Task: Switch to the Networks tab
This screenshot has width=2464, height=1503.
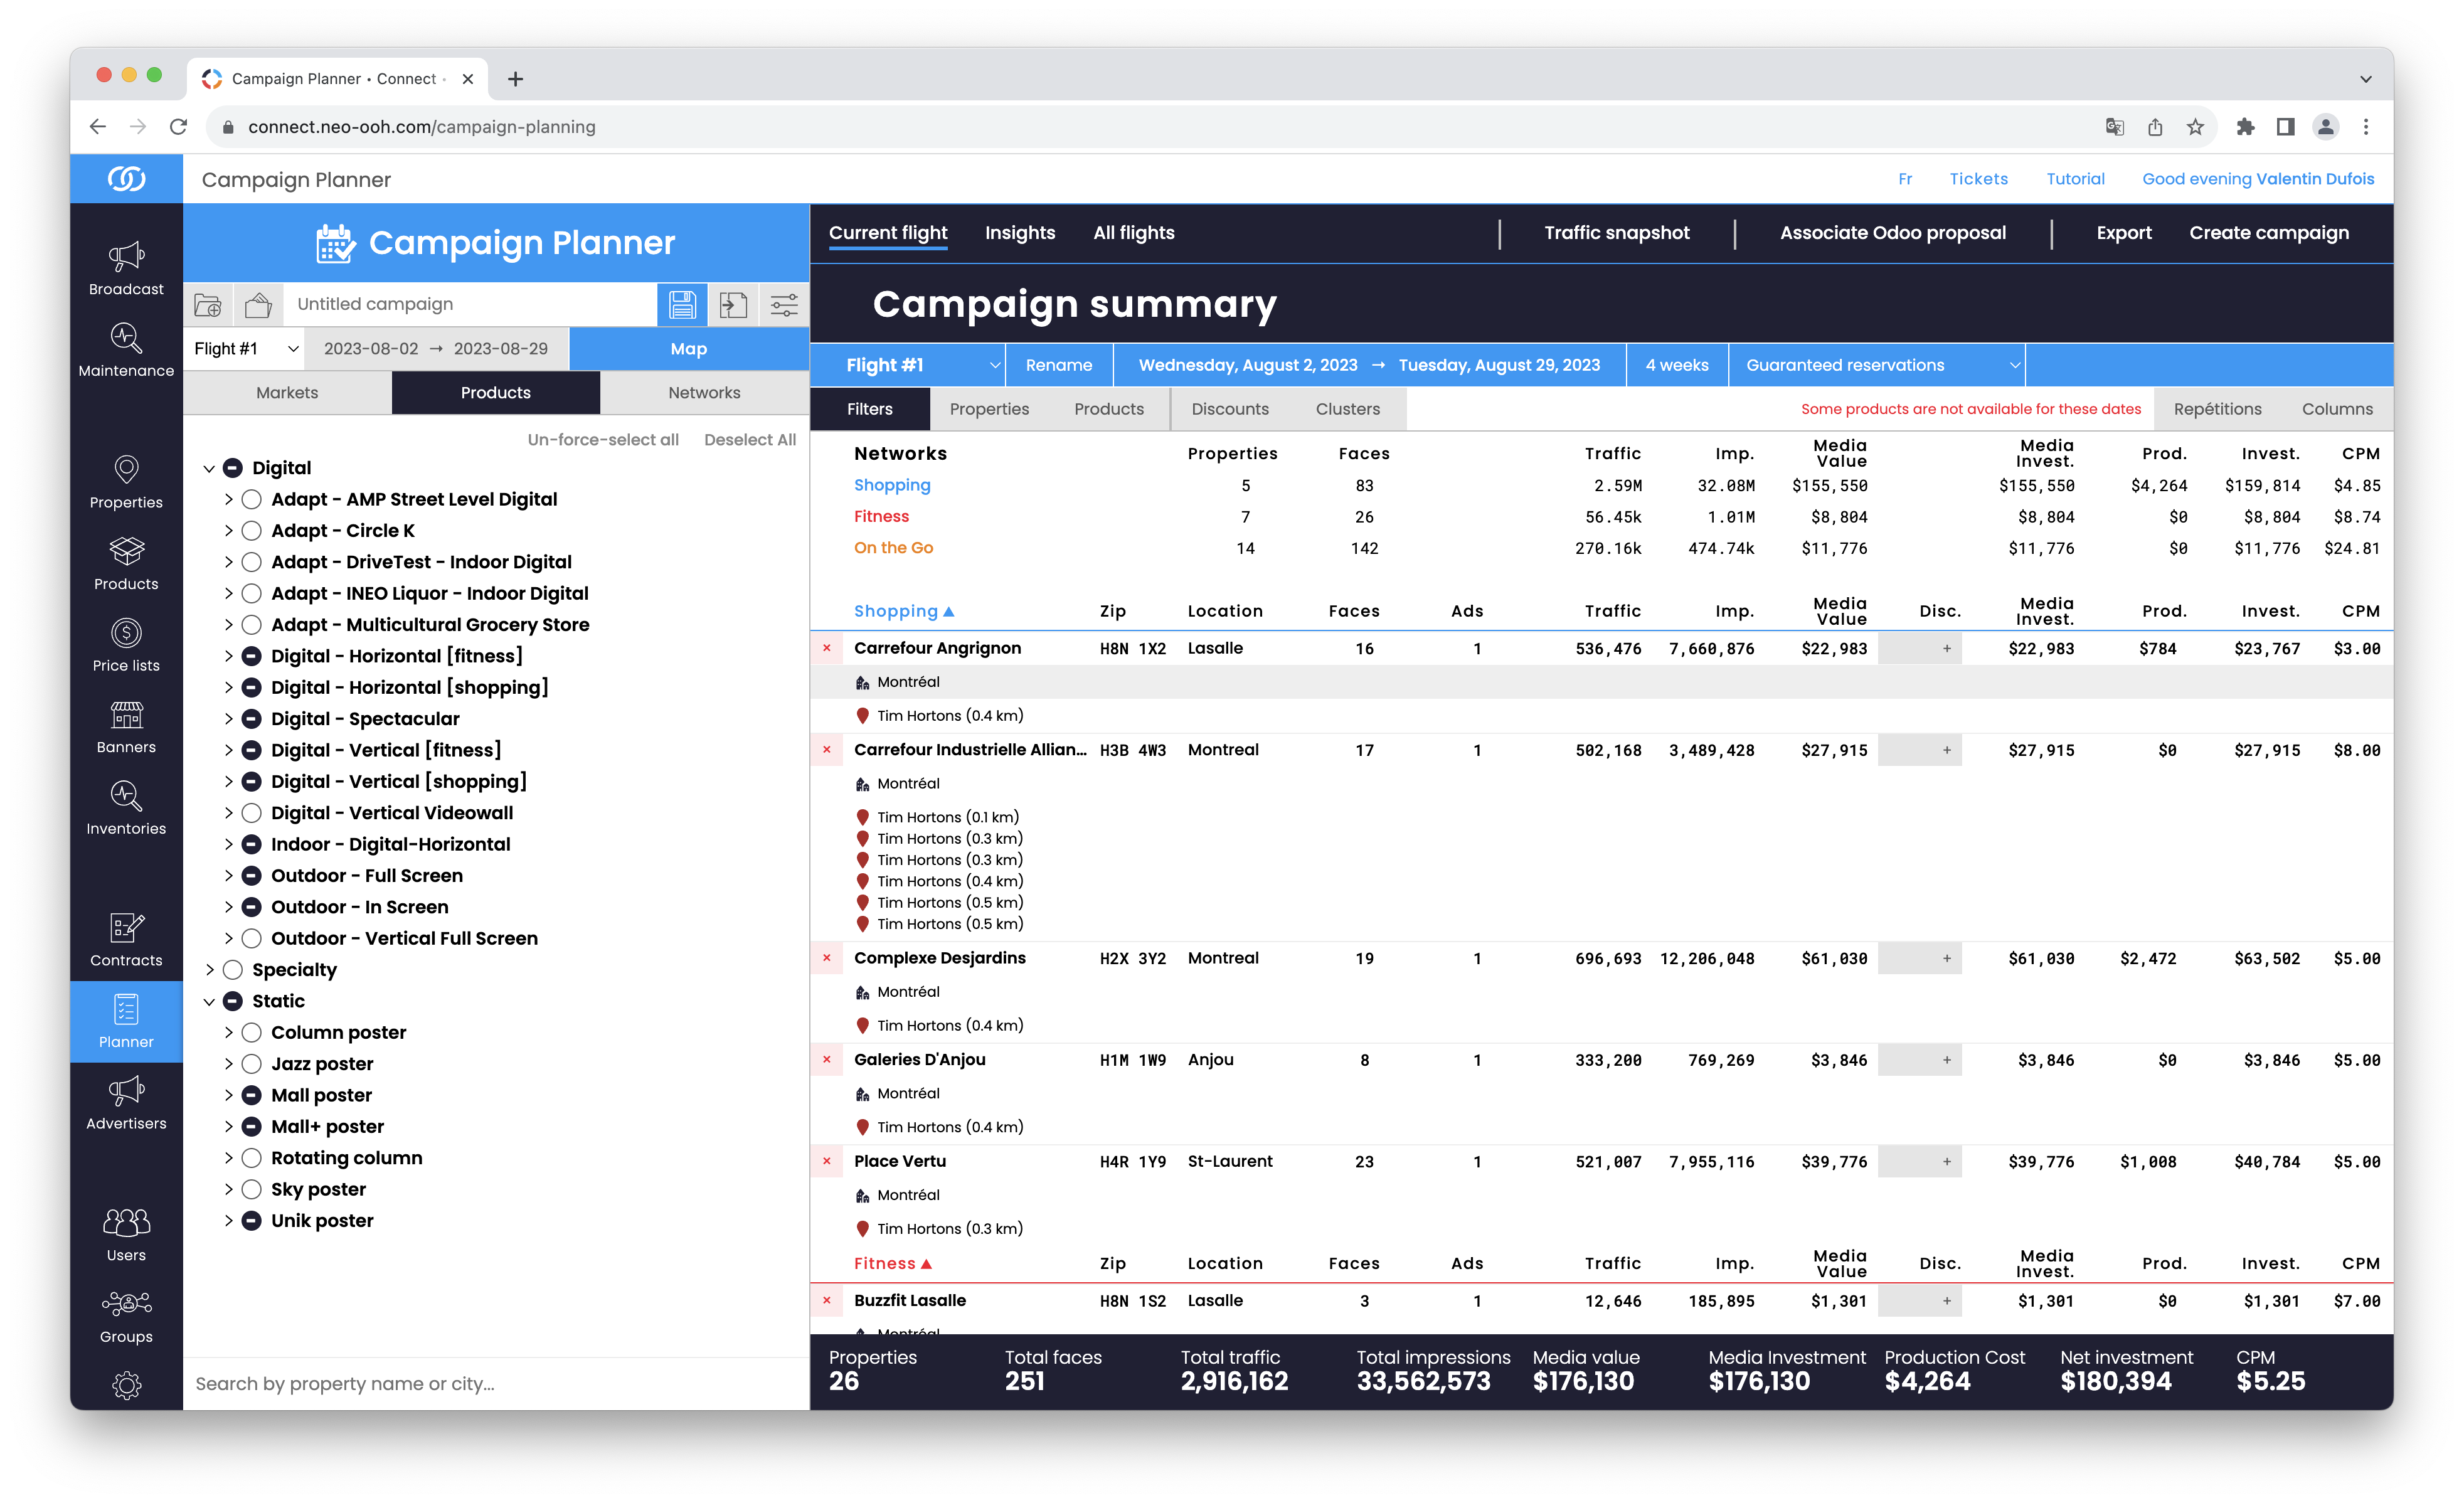Action: (x=704, y=393)
